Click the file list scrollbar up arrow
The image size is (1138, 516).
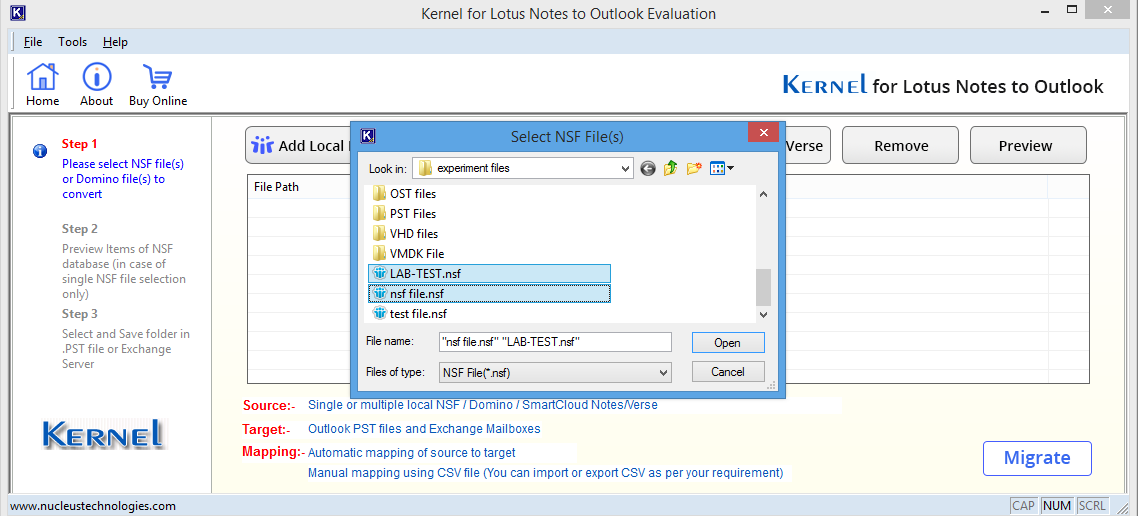coord(763,194)
